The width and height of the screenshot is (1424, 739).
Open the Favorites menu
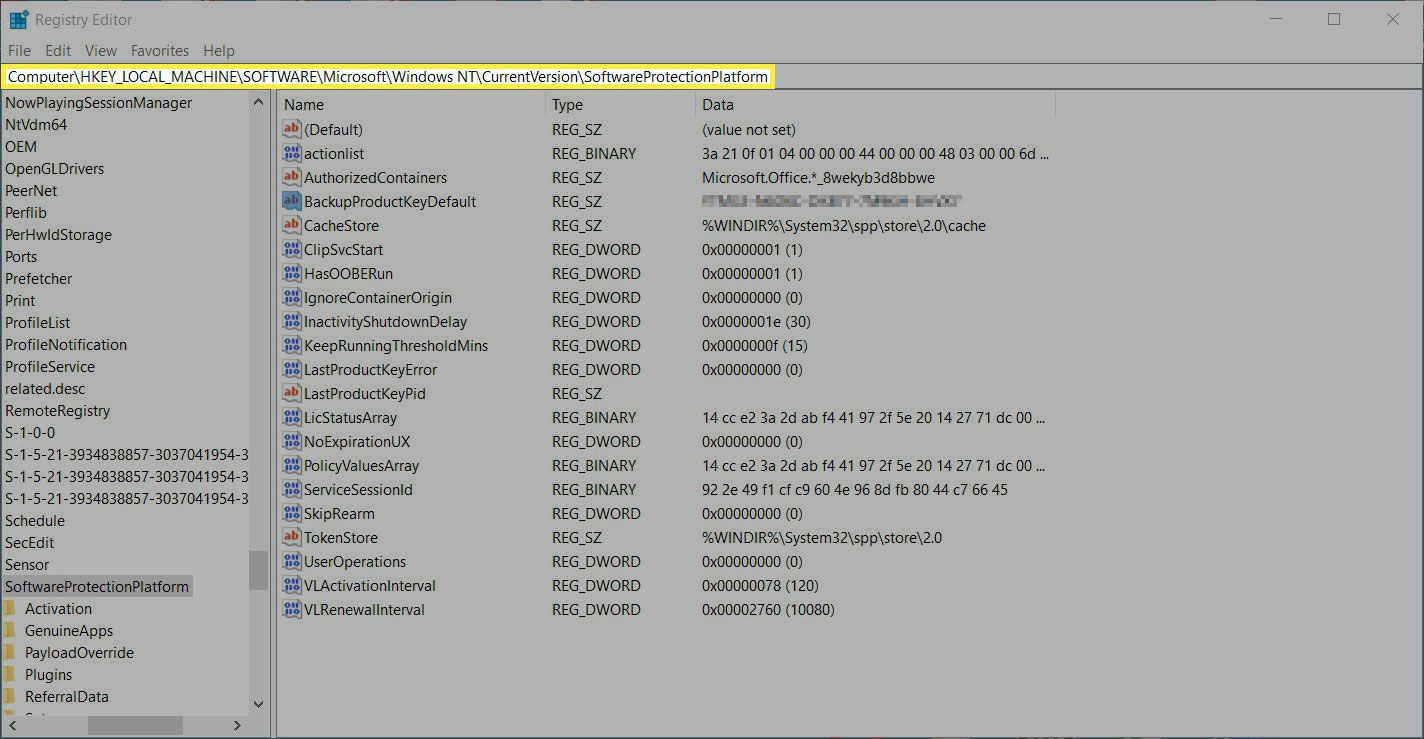[159, 50]
